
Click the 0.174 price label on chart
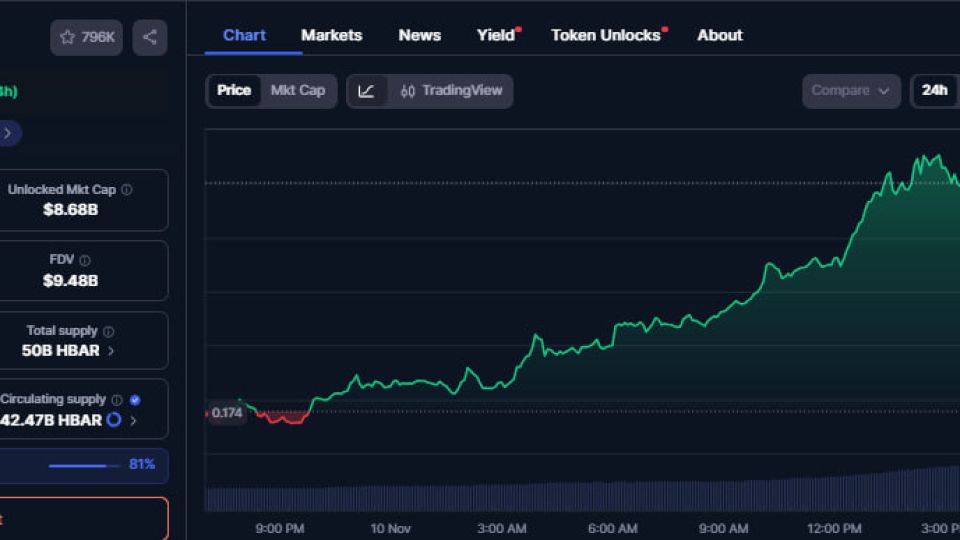227,413
